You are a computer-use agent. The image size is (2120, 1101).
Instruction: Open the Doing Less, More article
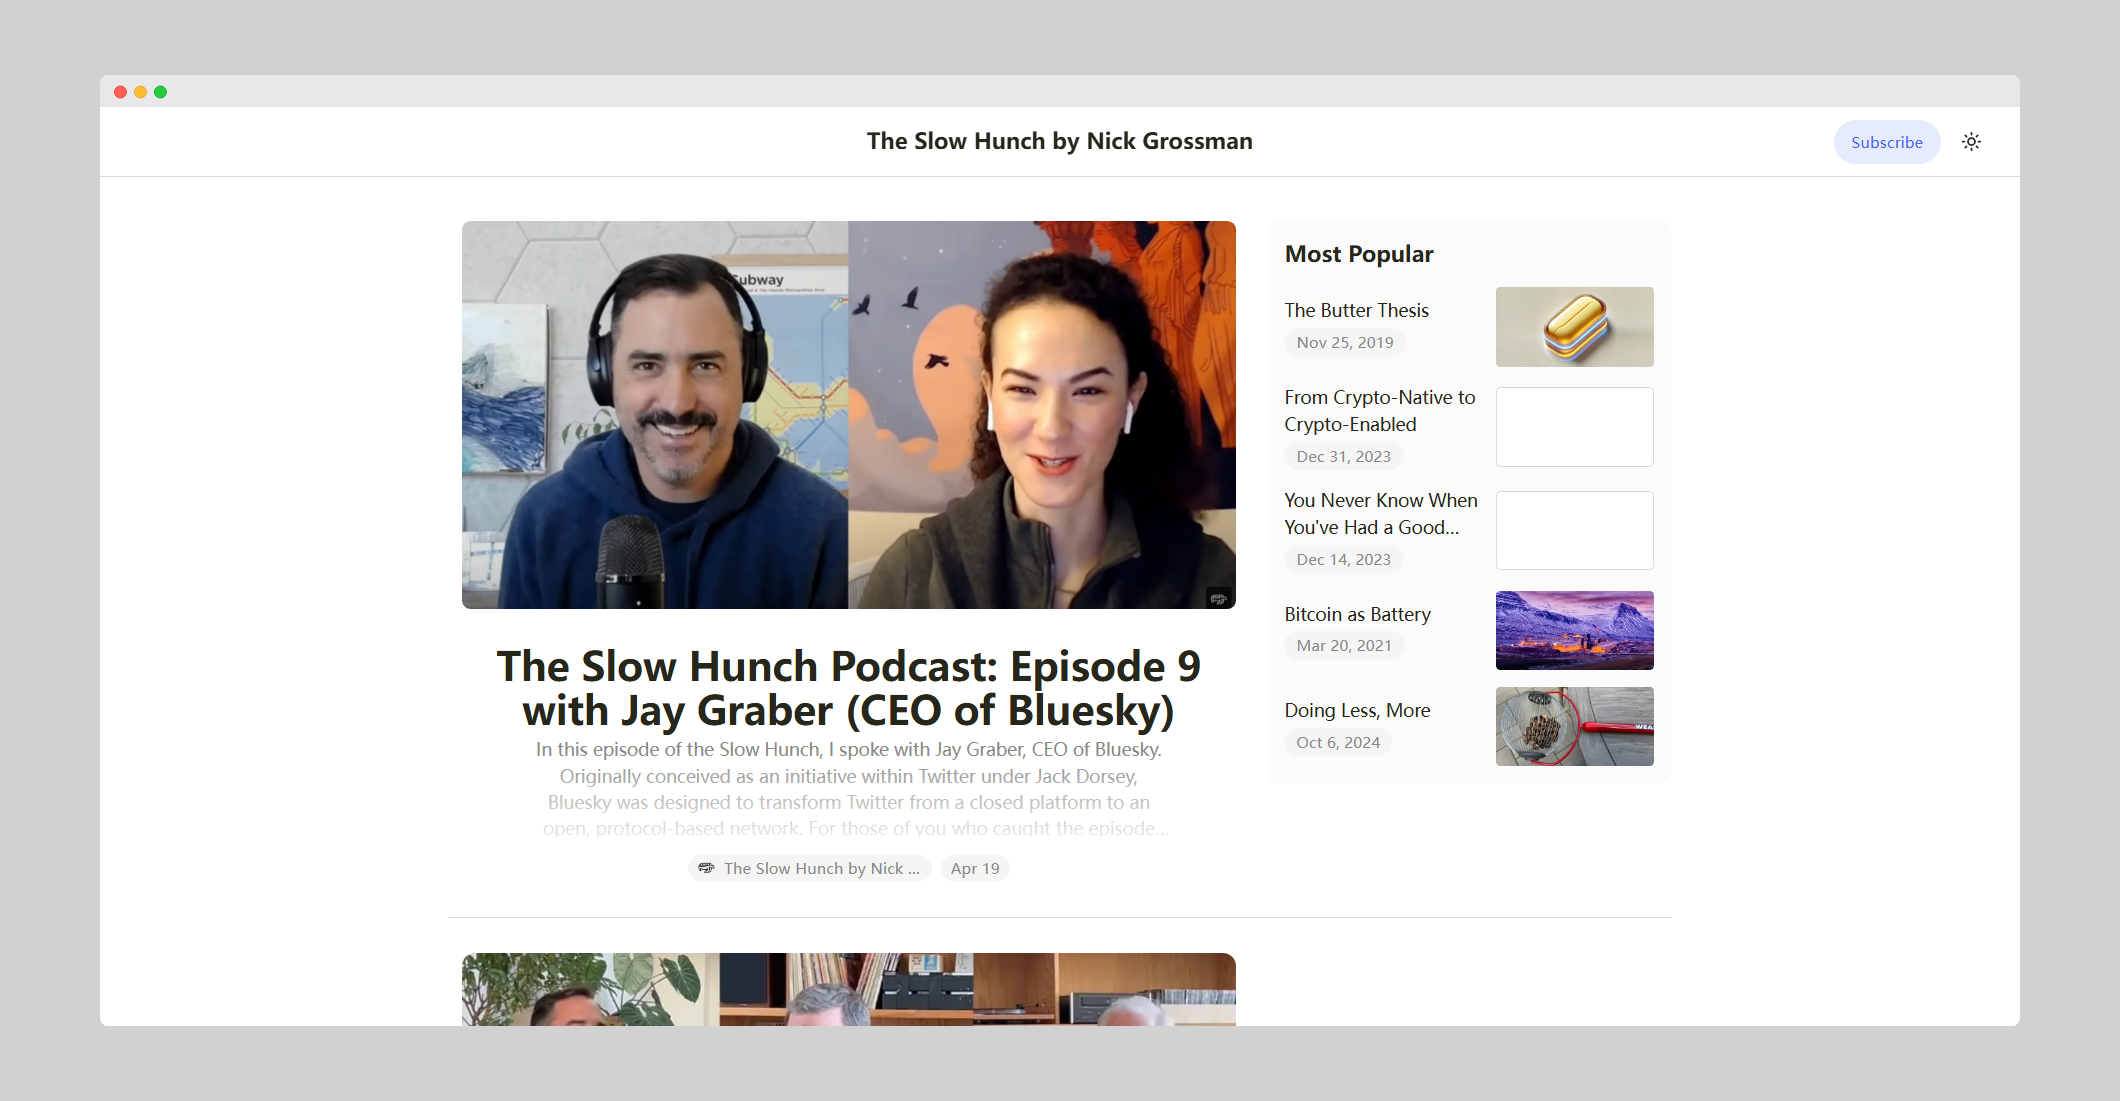1357,710
